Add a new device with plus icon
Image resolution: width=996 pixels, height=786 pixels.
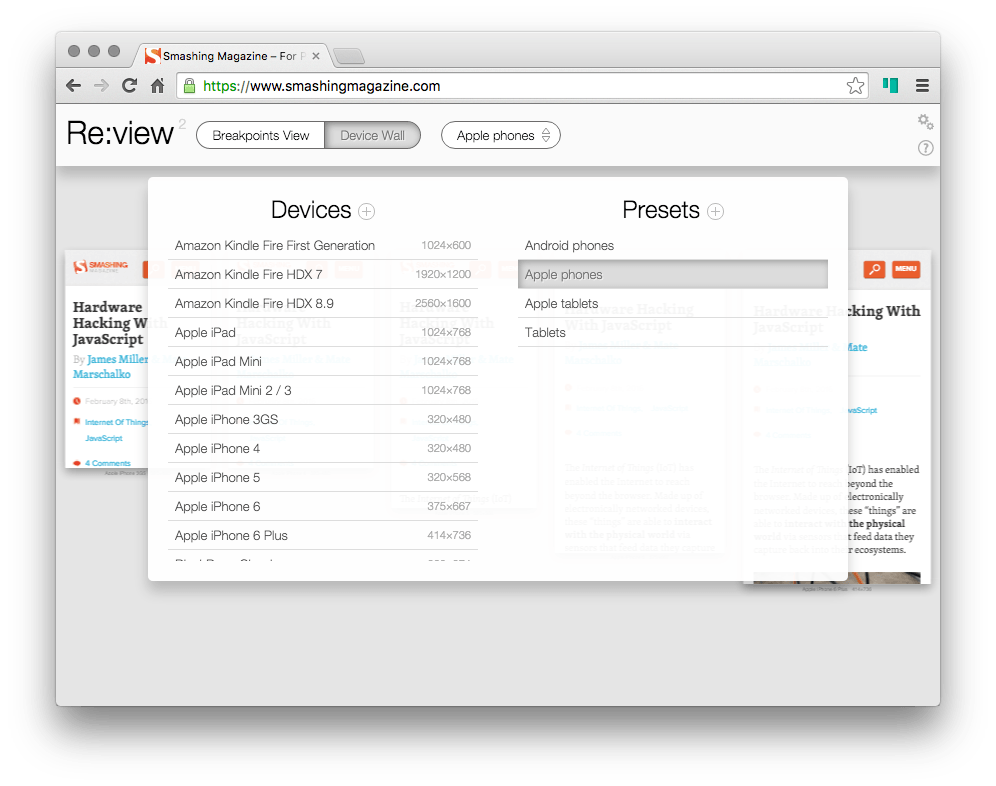tap(367, 211)
